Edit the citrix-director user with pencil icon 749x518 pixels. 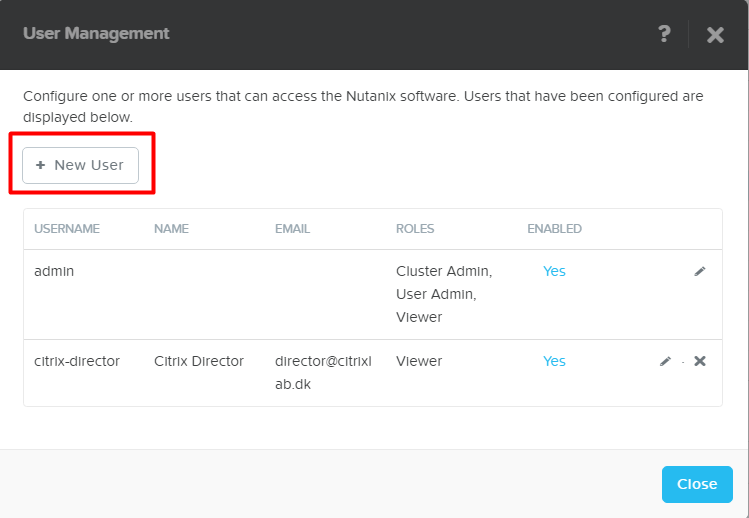[665, 361]
